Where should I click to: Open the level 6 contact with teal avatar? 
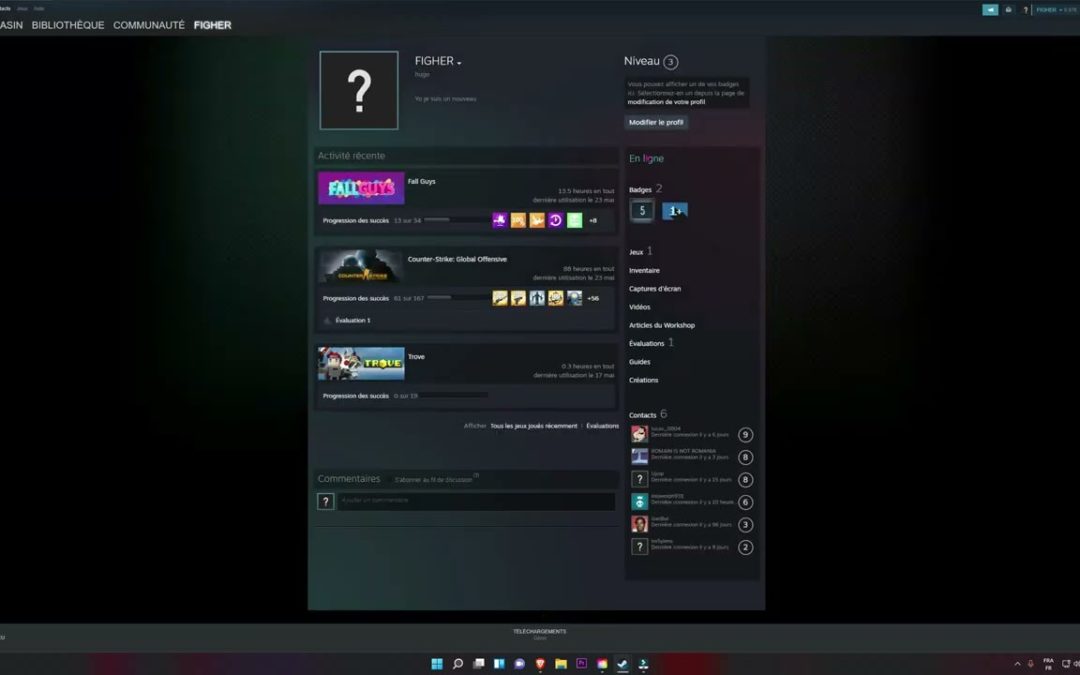pyautogui.click(x=692, y=501)
